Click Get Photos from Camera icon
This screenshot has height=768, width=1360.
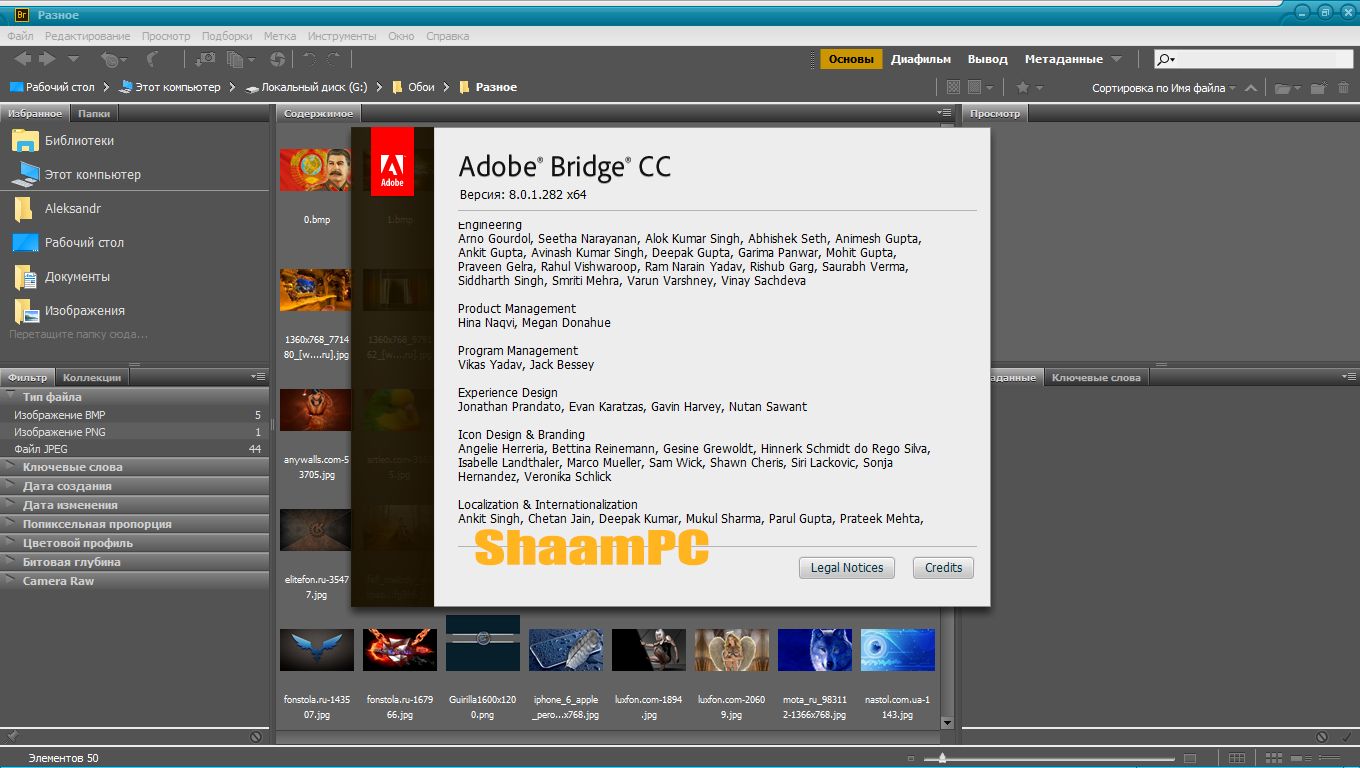[x=206, y=59]
